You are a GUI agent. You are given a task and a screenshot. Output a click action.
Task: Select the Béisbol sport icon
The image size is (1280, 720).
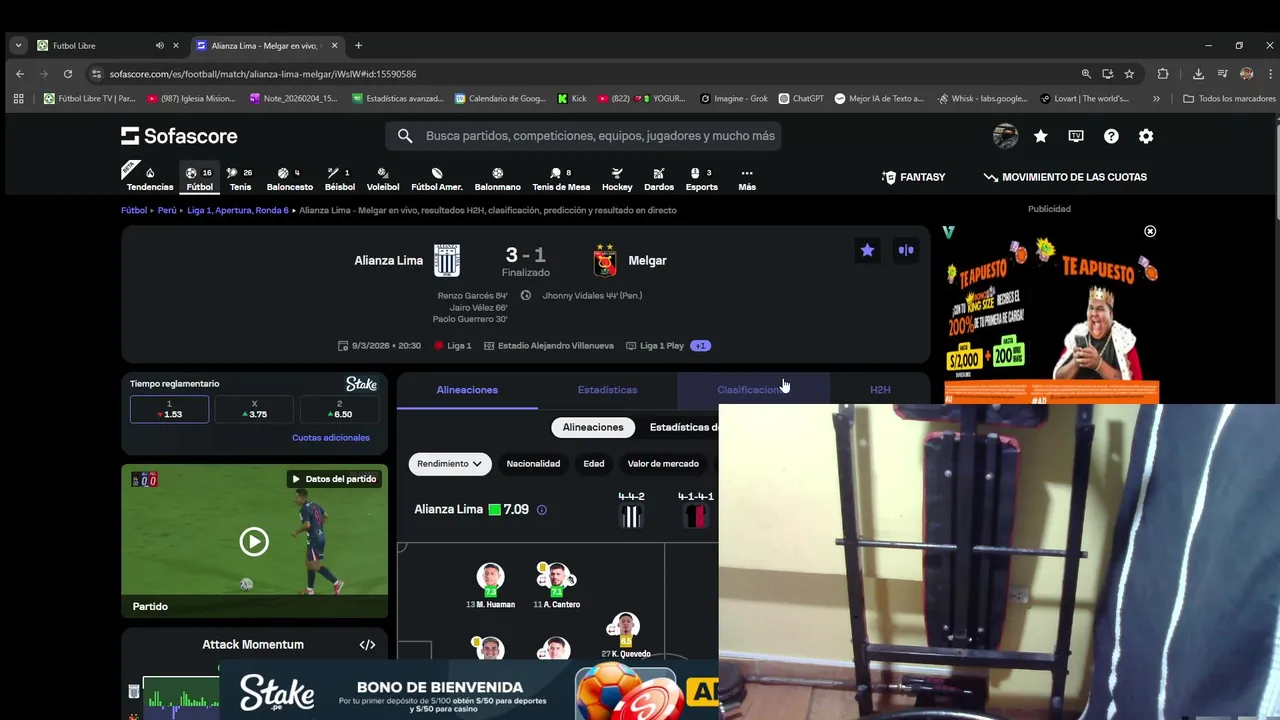coord(332,173)
